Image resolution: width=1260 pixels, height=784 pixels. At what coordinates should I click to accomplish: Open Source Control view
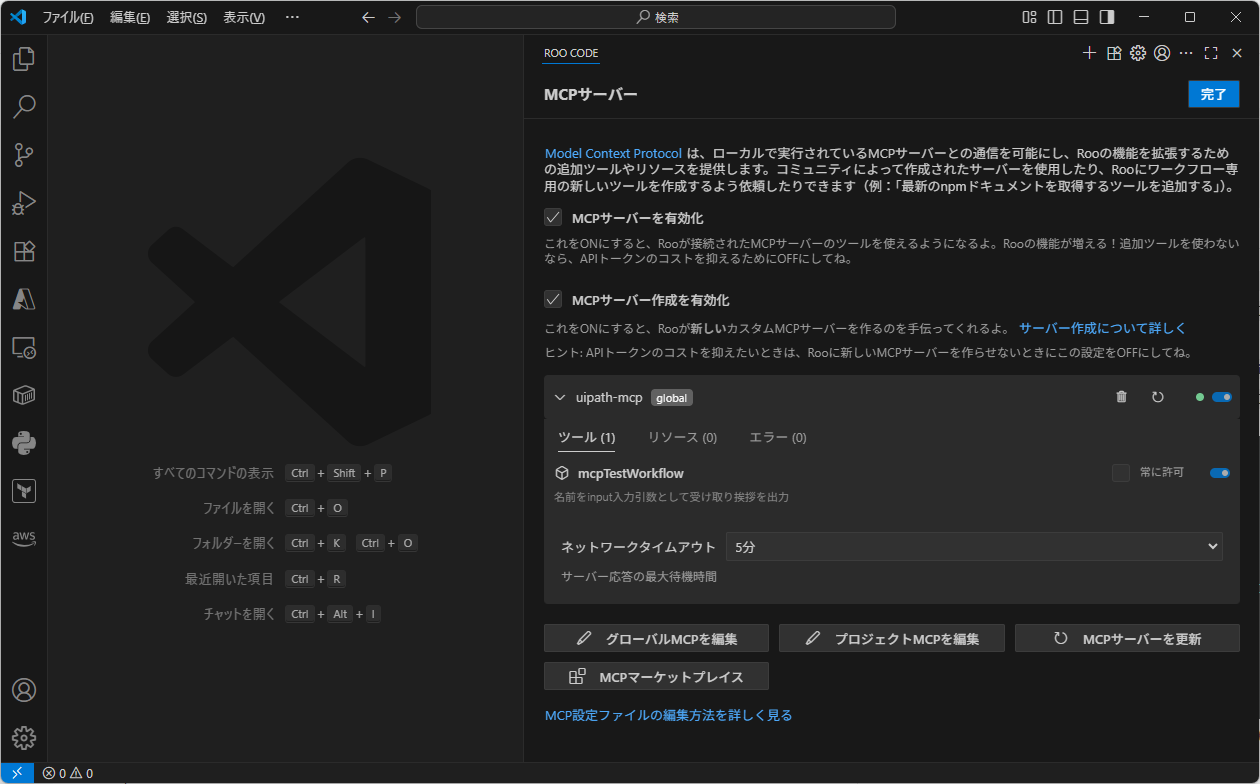pyautogui.click(x=24, y=154)
